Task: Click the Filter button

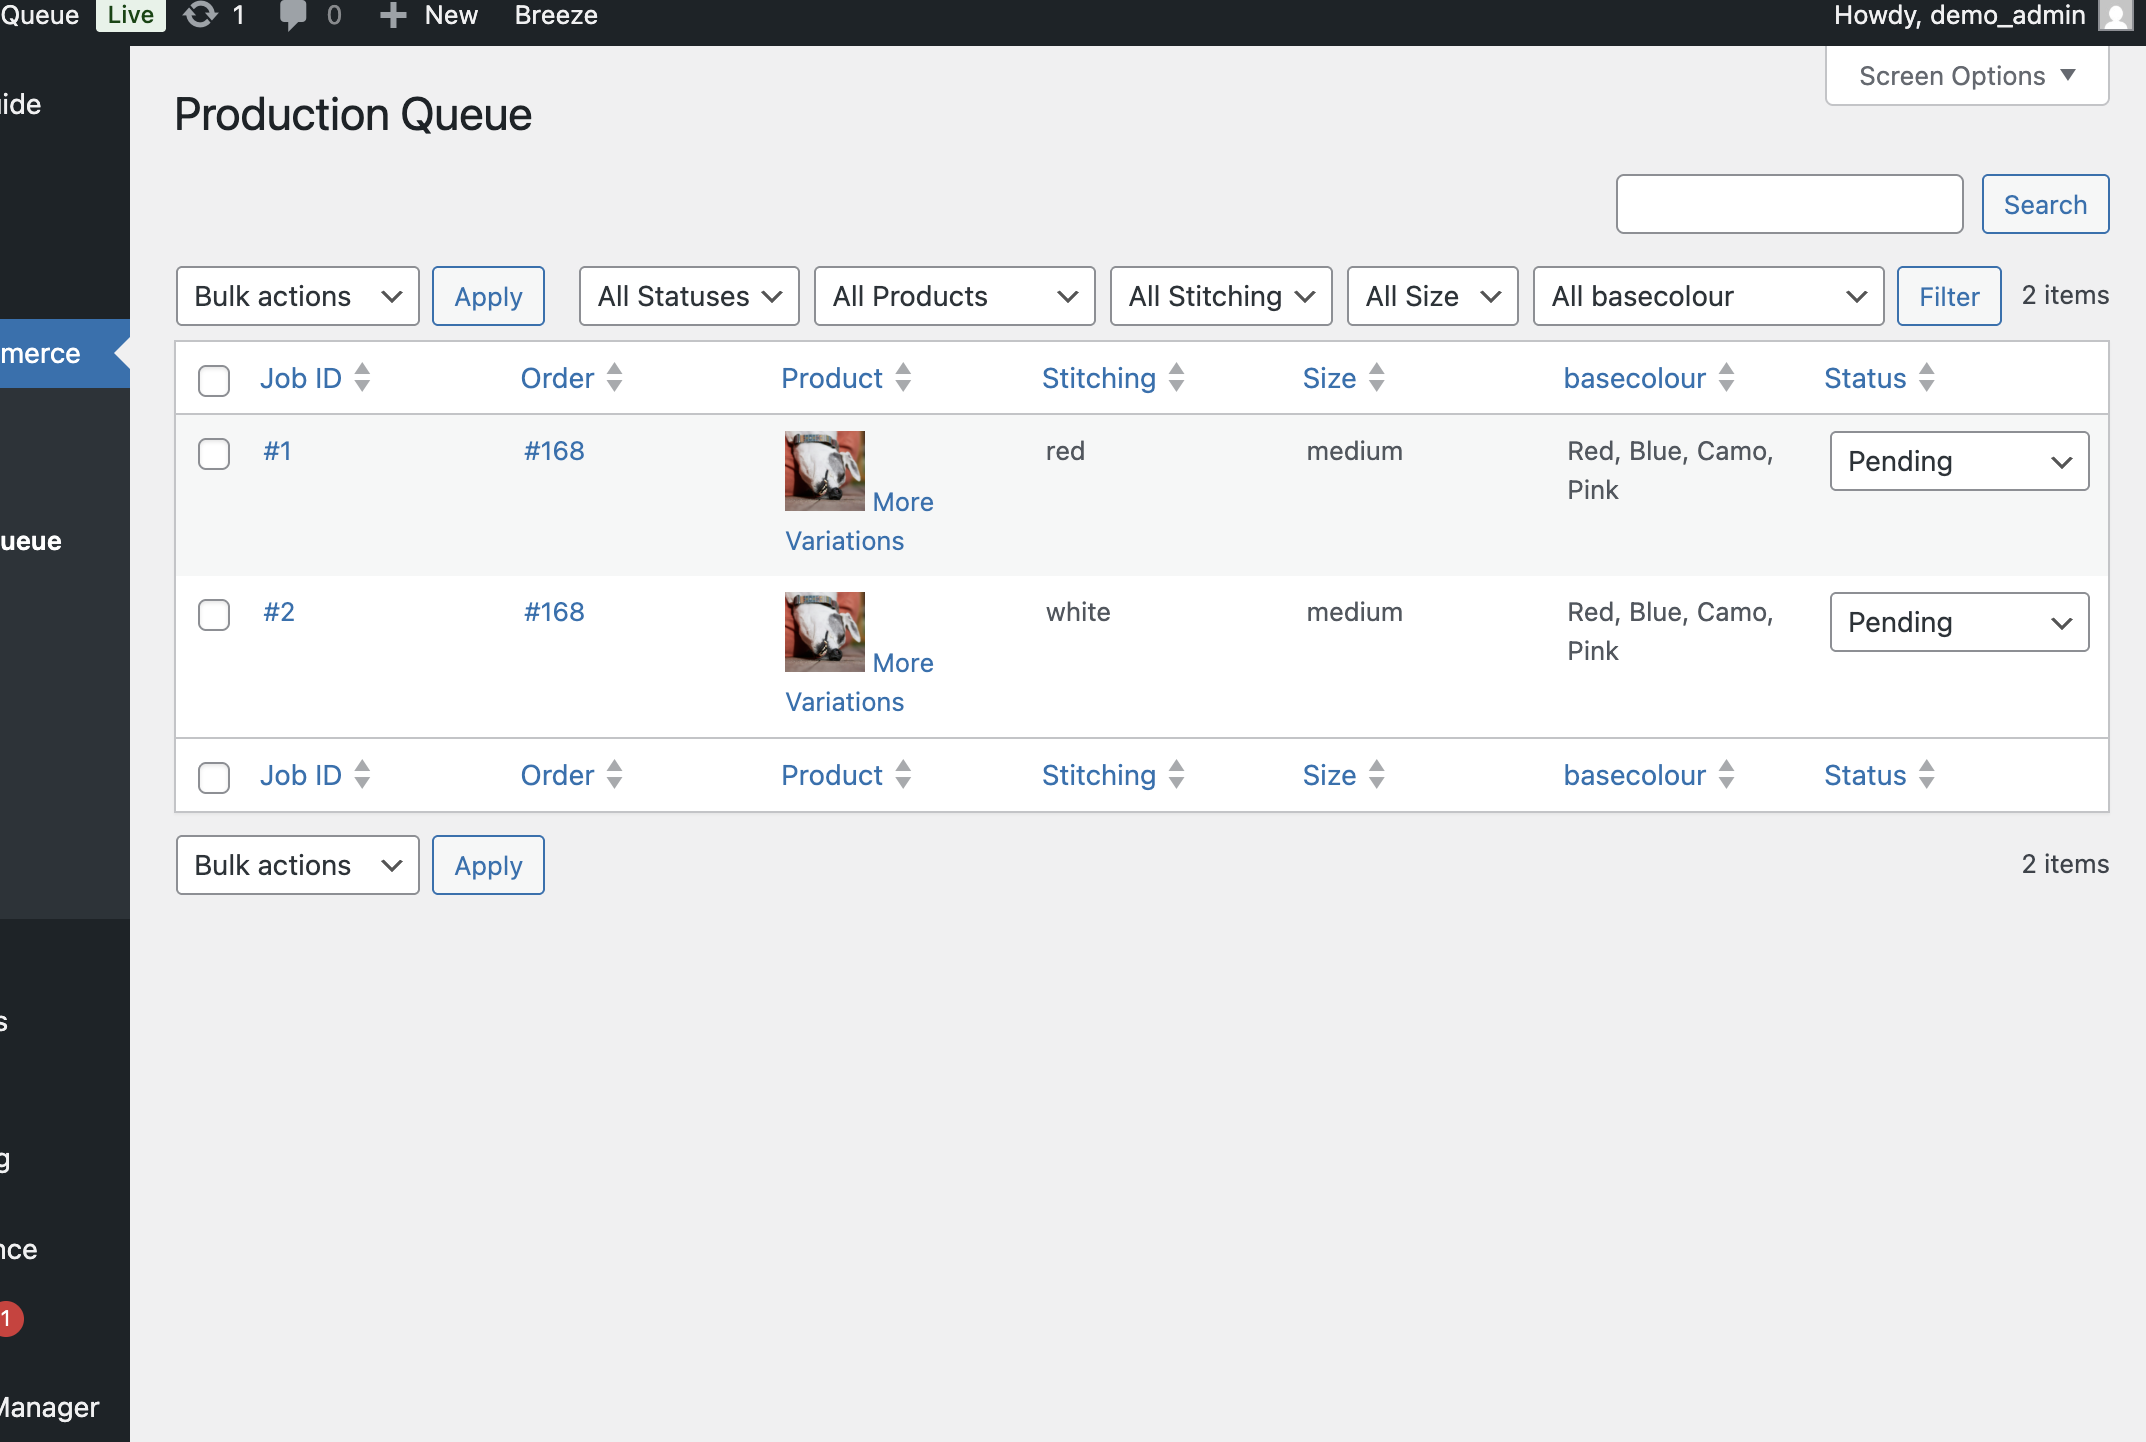Action: tap(1949, 296)
